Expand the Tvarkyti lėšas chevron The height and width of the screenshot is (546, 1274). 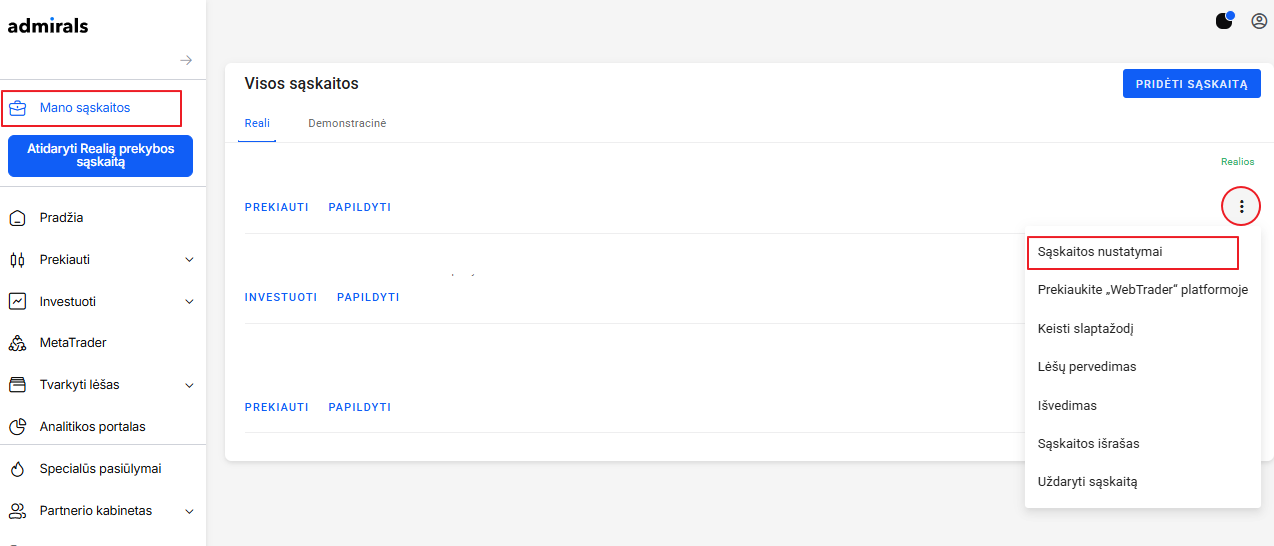point(190,385)
